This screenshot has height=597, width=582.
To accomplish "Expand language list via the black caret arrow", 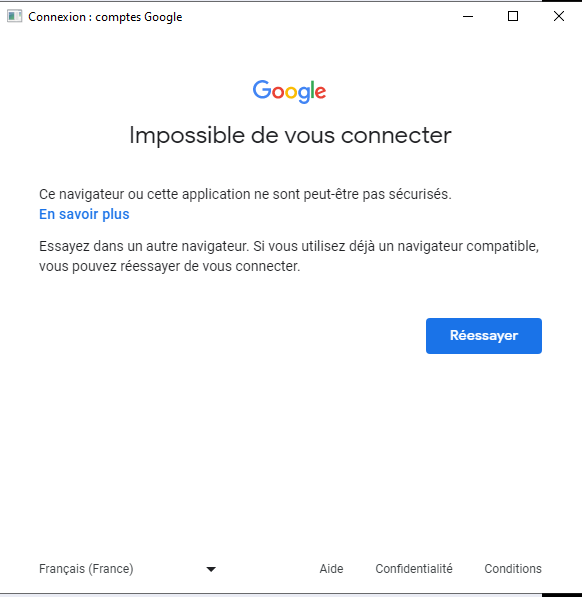I will pyautogui.click(x=211, y=569).
